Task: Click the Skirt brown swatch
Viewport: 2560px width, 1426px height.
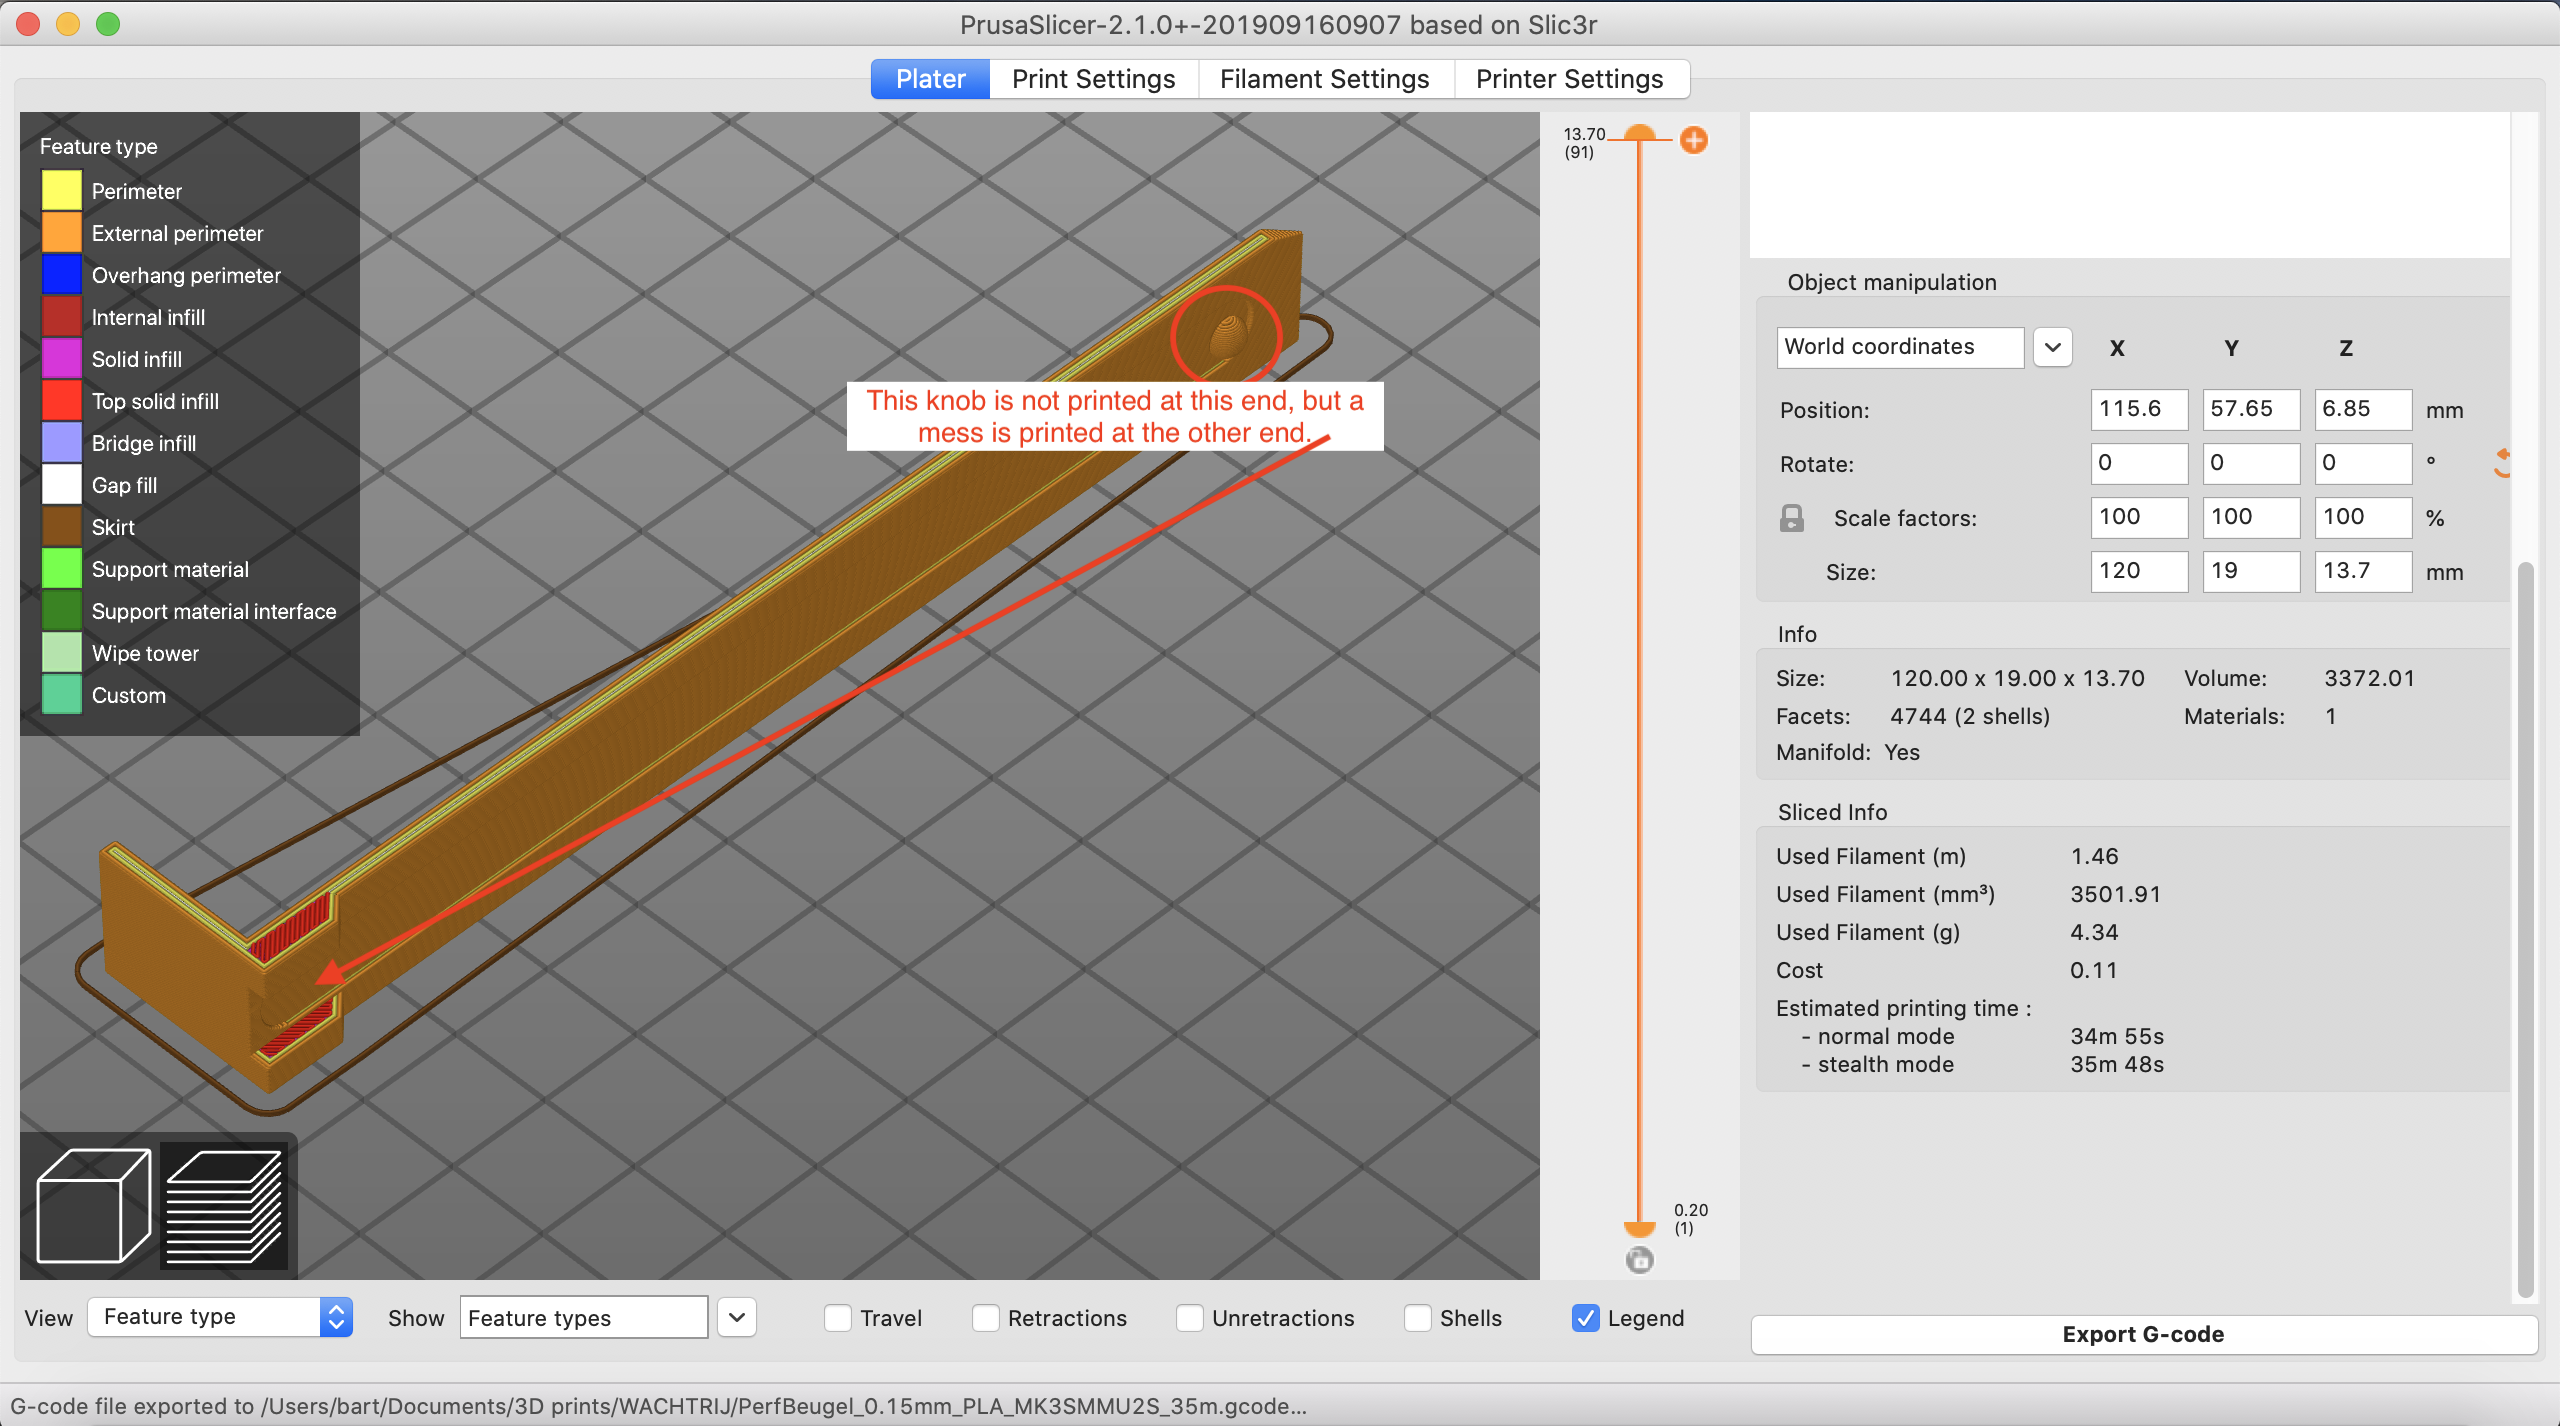Action: pyautogui.click(x=61, y=526)
